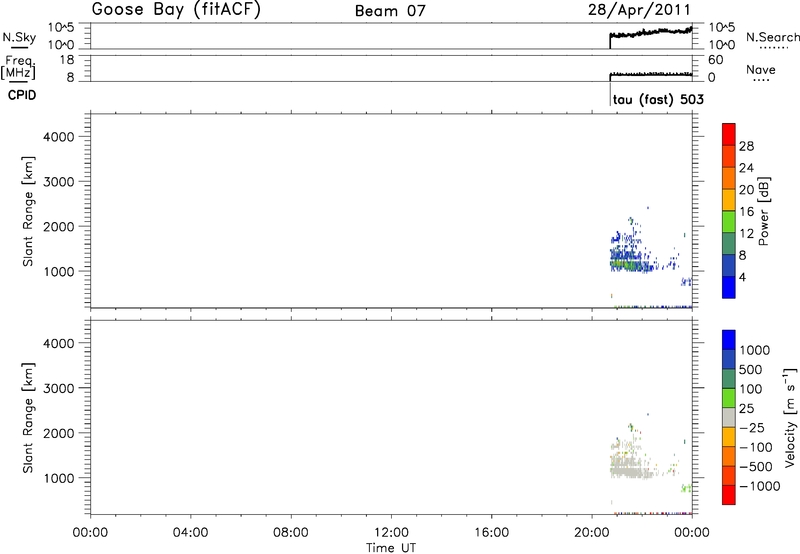
Task: Click the '04:00' time axis tick label
Action: [x=190, y=533]
